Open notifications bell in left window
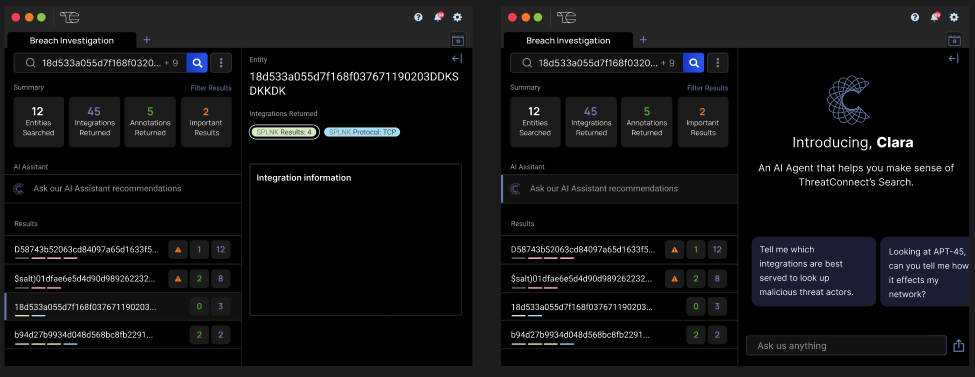The width and height of the screenshot is (975, 377). [x=438, y=17]
